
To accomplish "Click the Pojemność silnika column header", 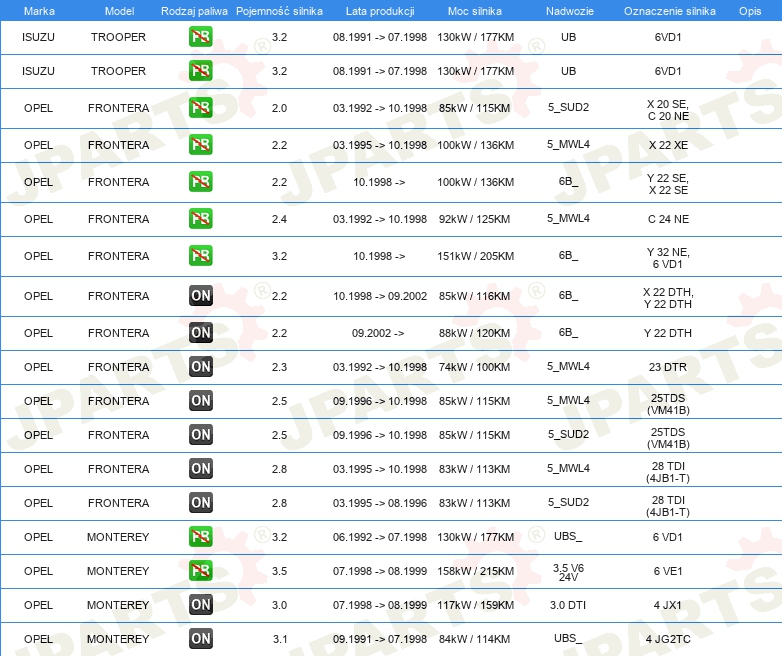I will [279, 11].
